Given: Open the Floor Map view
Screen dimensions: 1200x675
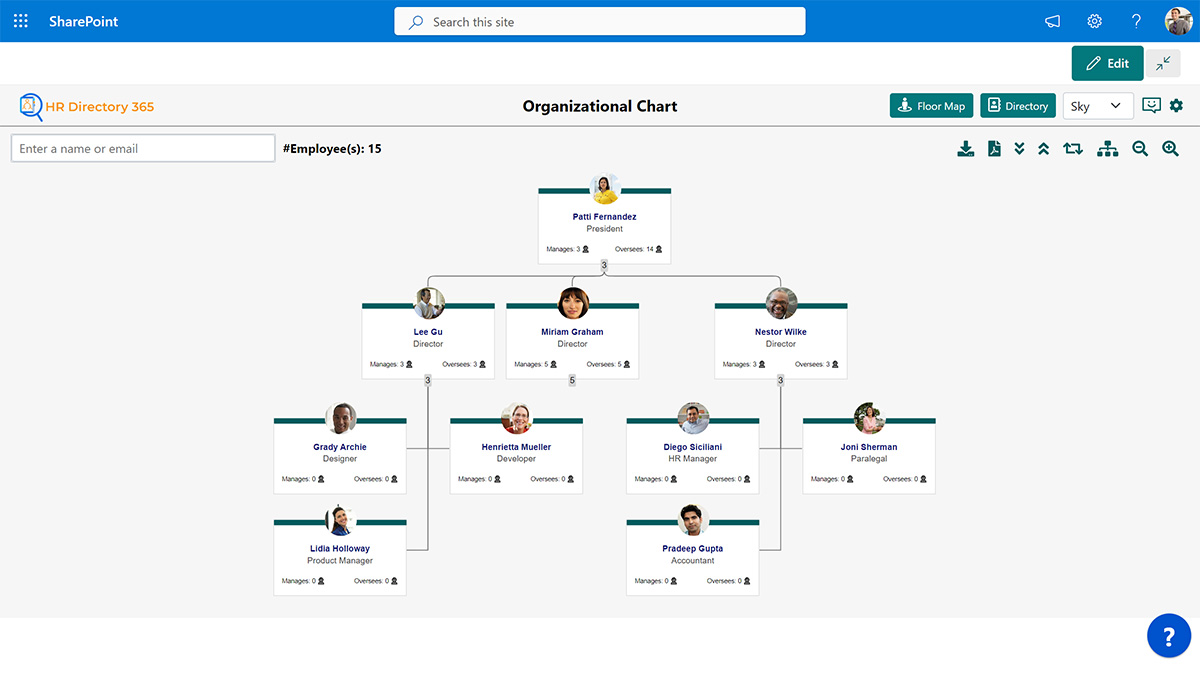Looking at the screenshot, I should tap(931, 105).
